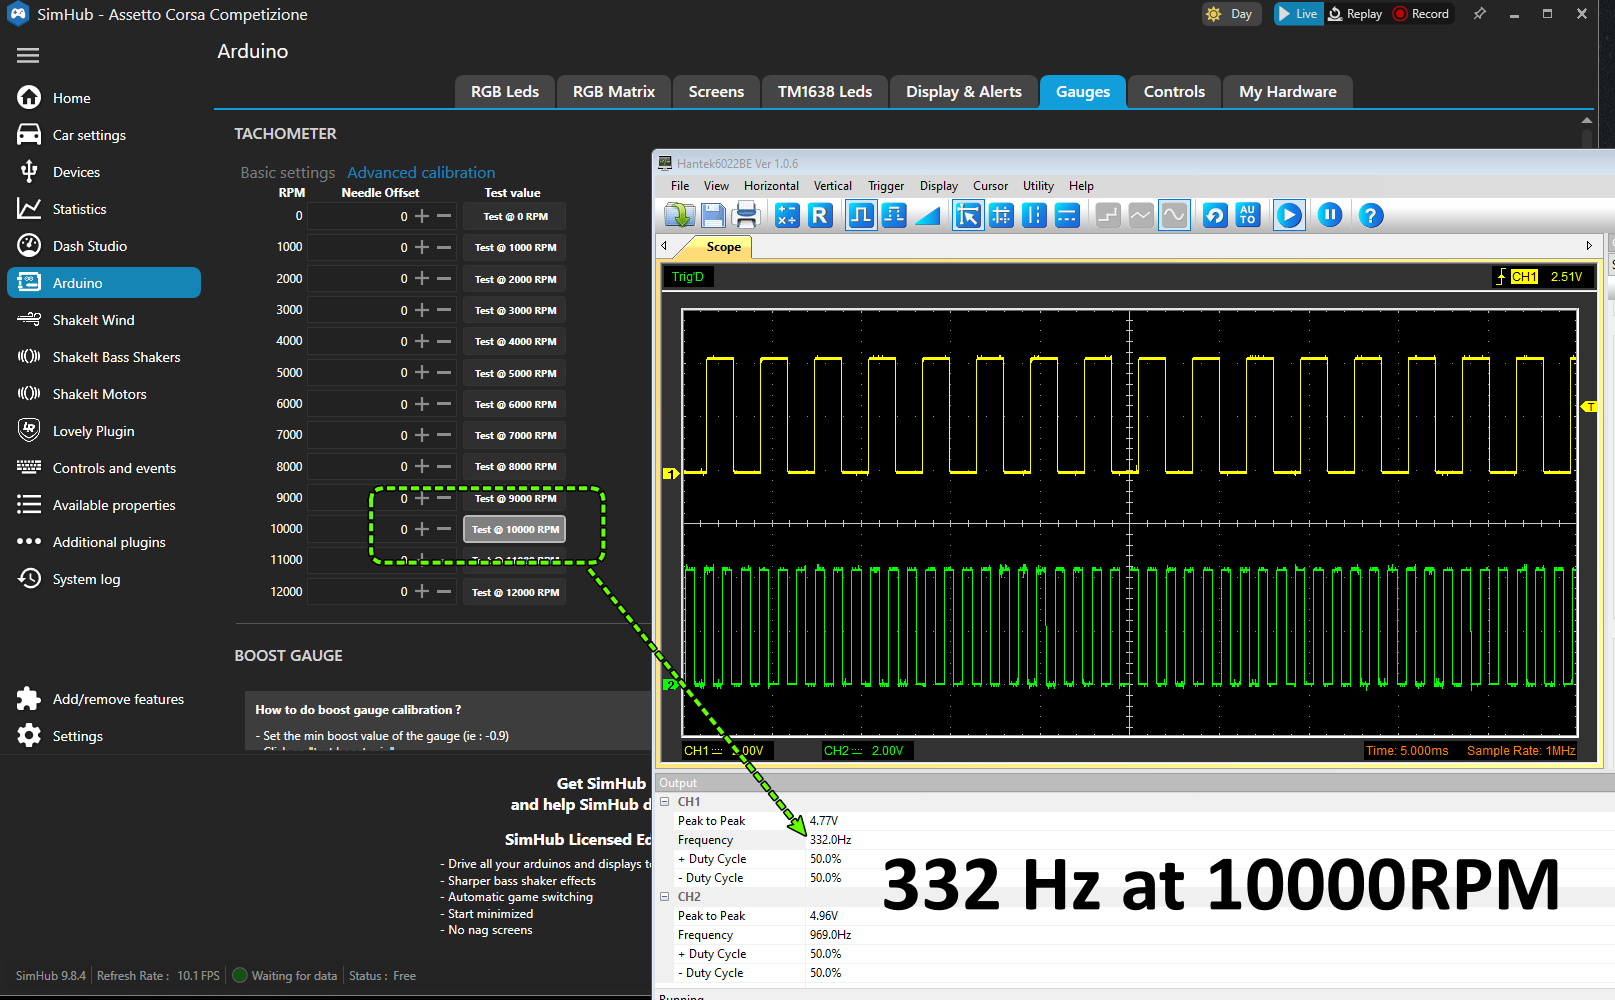Click CH1 ground level marker on scope
This screenshot has height=1000, width=1615.
(671, 473)
